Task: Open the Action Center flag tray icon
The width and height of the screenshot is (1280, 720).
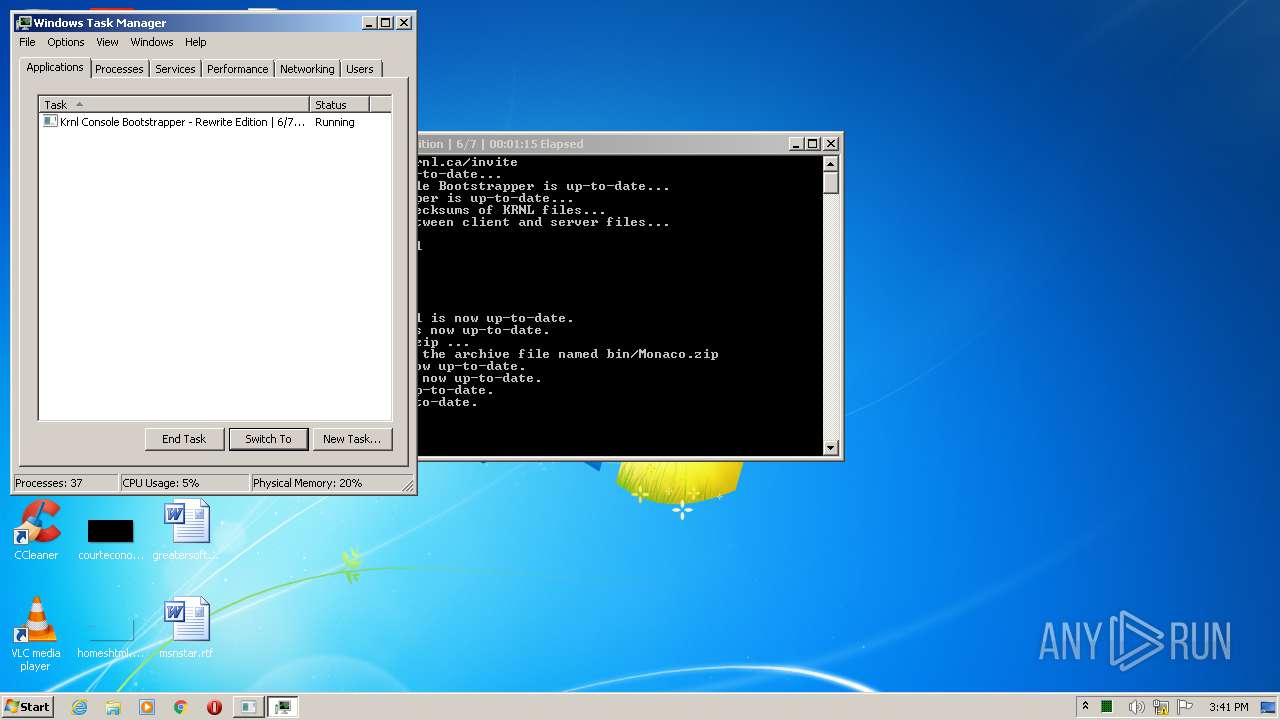Action: tap(1185, 707)
